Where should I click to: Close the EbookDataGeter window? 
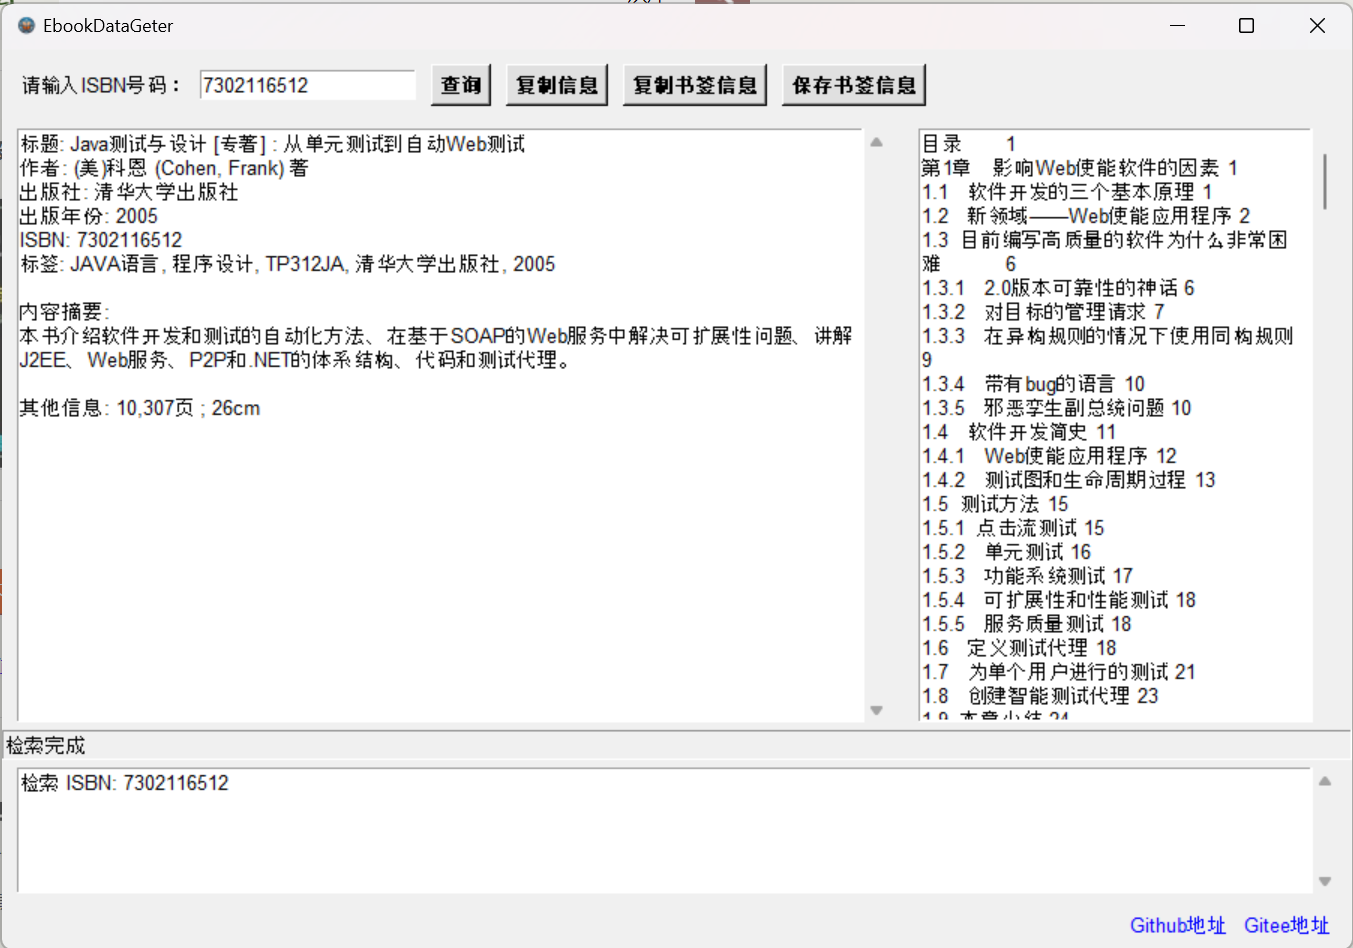(x=1317, y=26)
